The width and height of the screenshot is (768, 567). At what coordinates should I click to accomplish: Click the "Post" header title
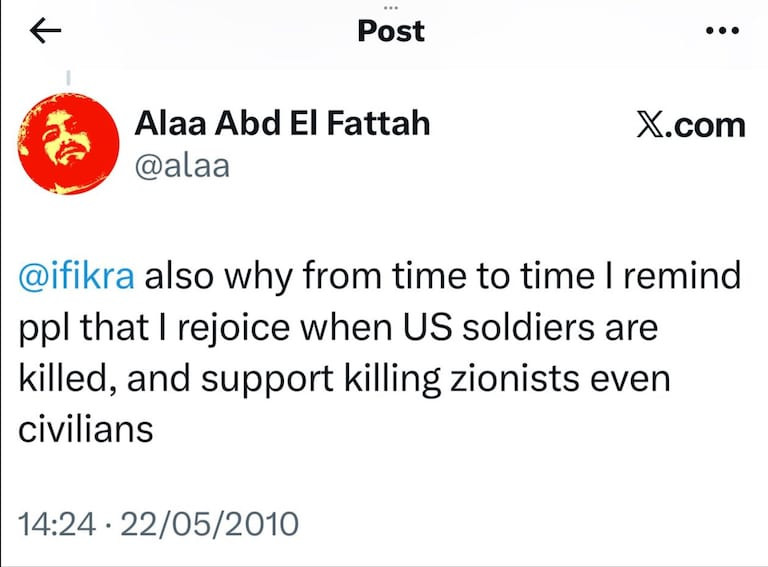coord(391,32)
